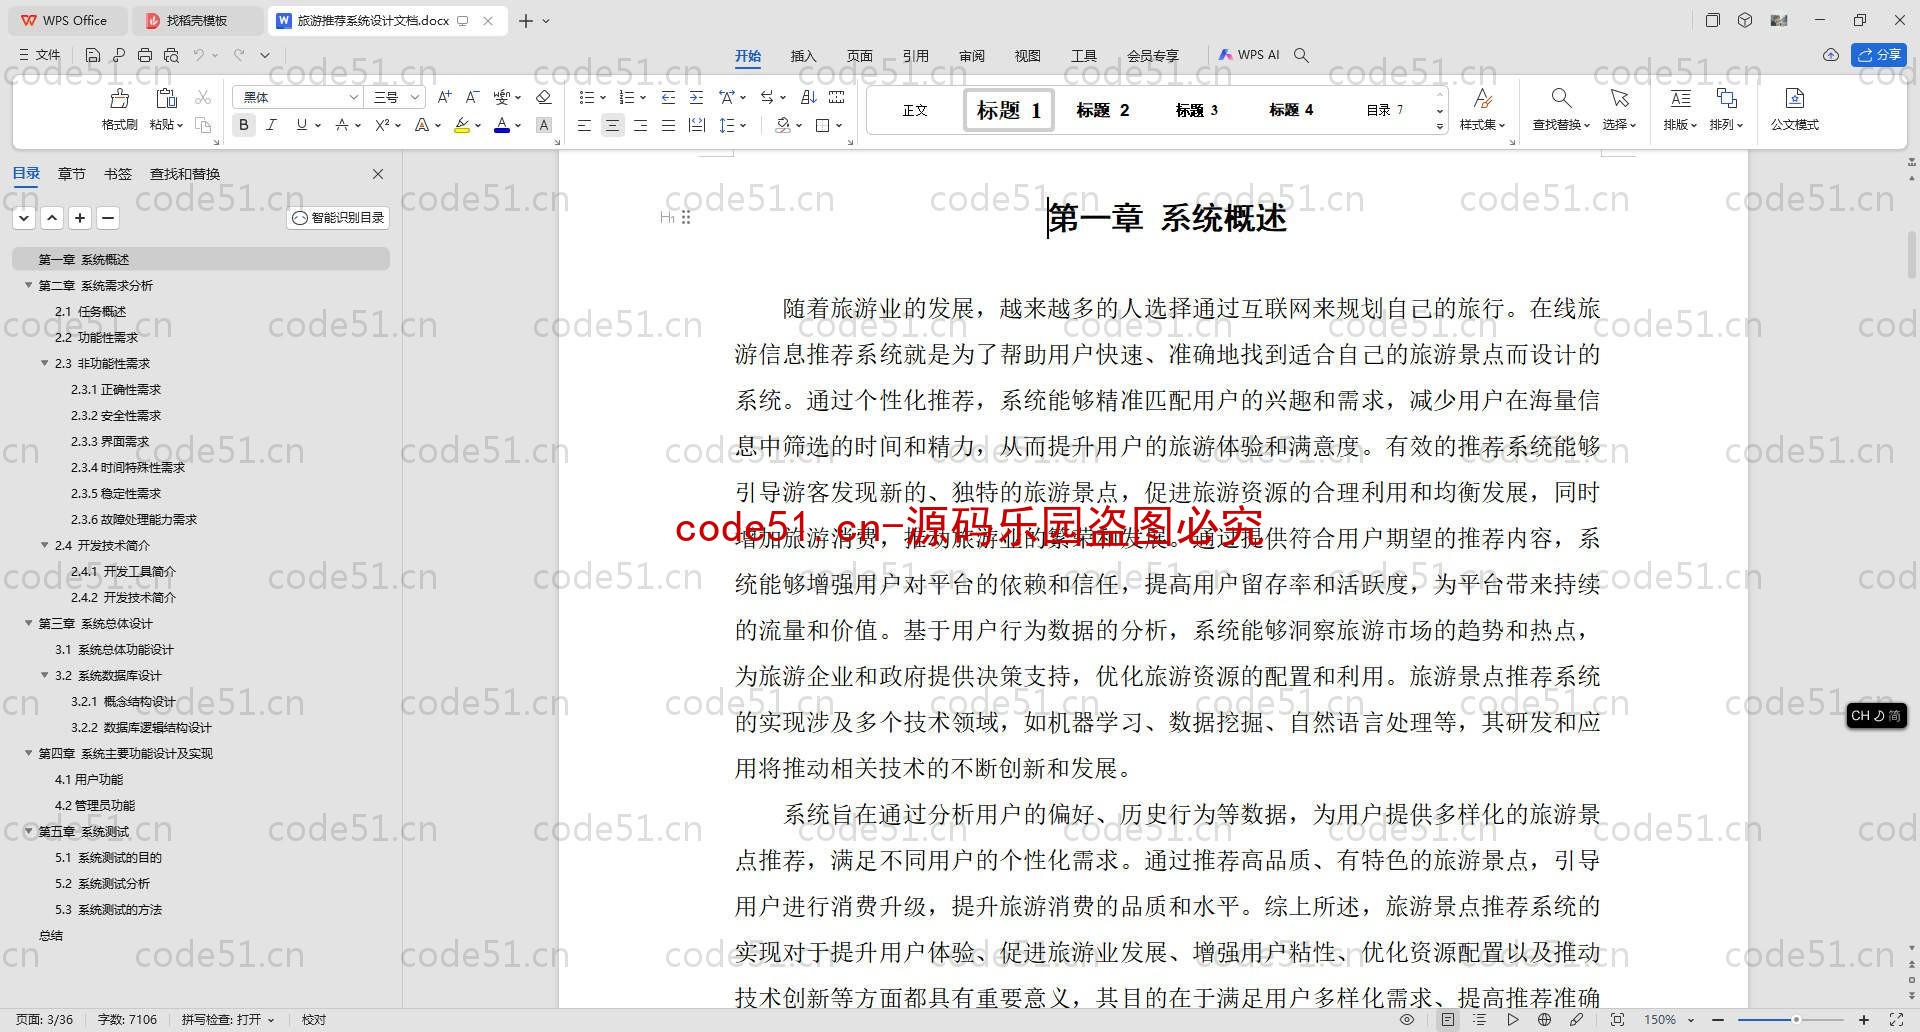The image size is (1920, 1032).
Task: Toggle Italic formatting
Action: tap(271, 125)
